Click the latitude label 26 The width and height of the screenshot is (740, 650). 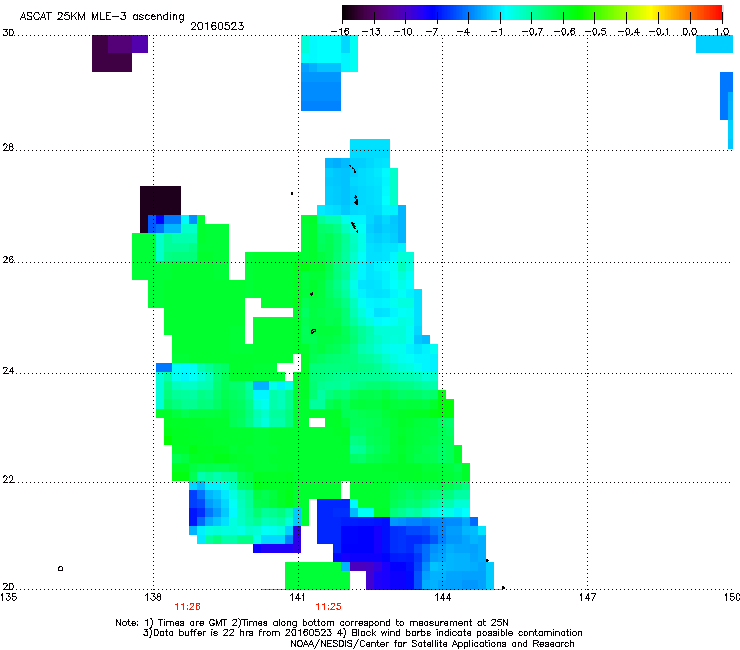point(8,260)
